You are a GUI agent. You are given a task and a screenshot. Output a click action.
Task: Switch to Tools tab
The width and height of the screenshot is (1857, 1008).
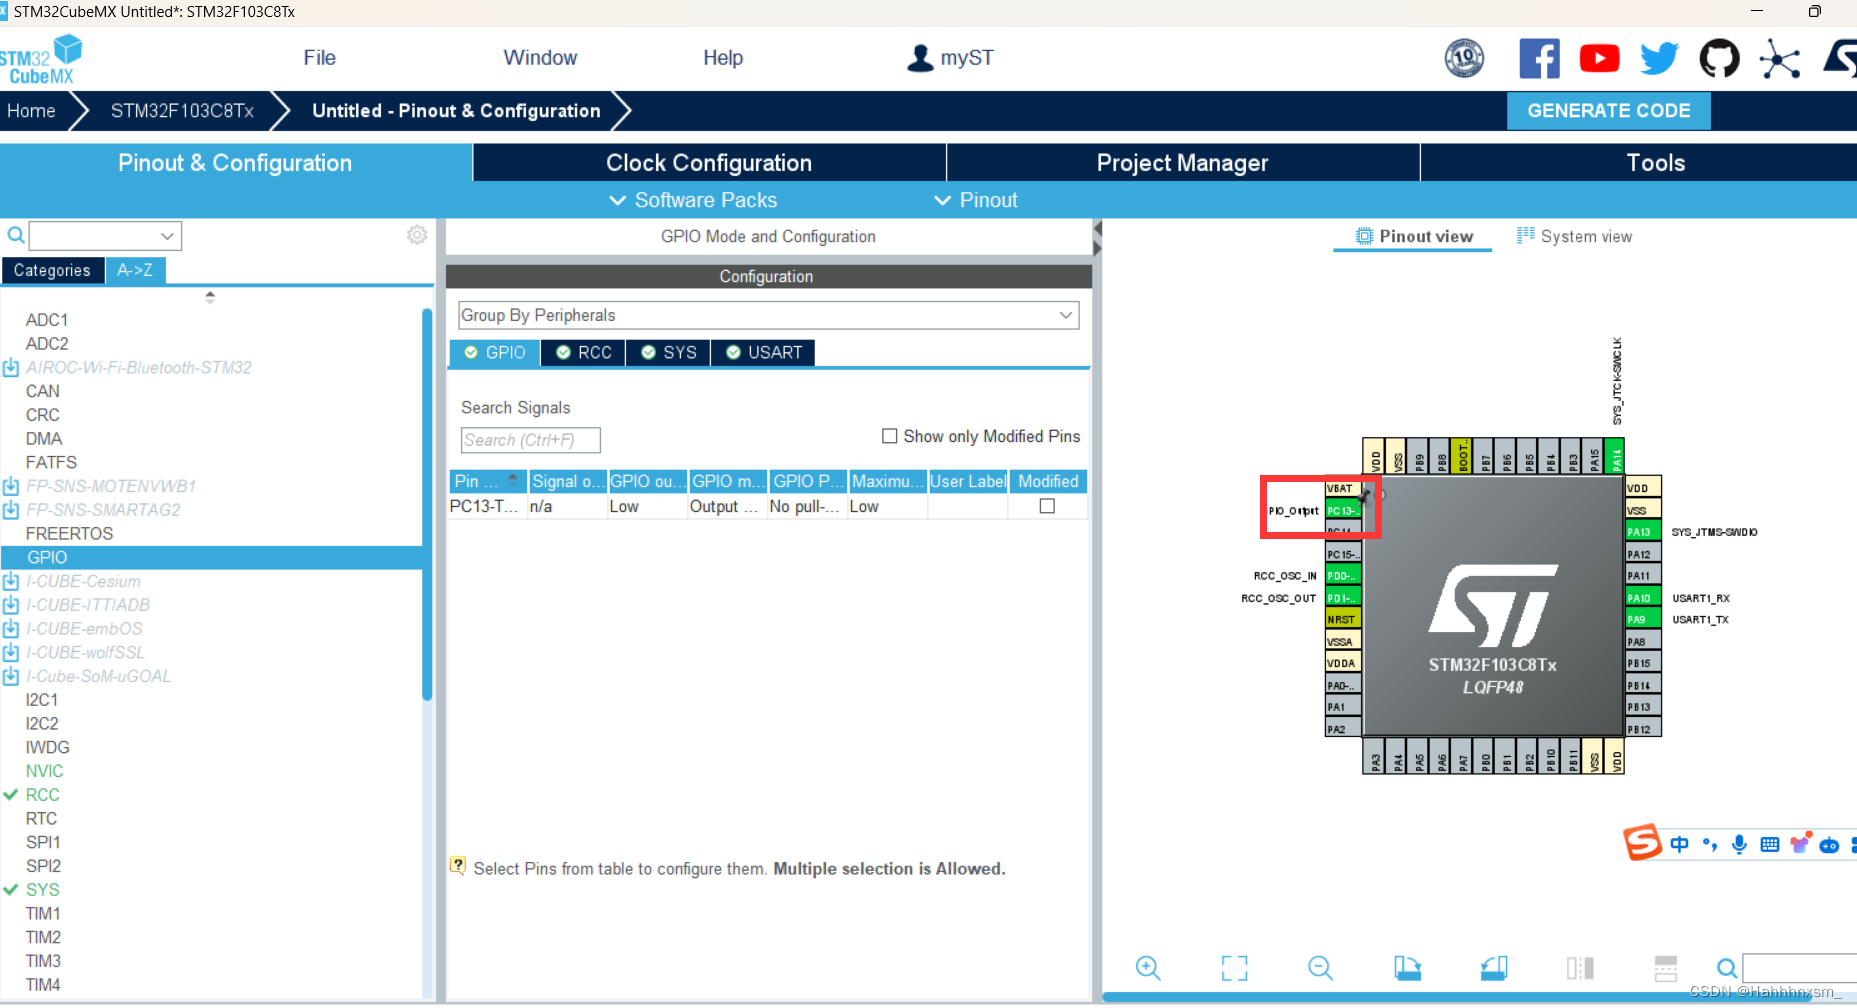click(x=1655, y=163)
